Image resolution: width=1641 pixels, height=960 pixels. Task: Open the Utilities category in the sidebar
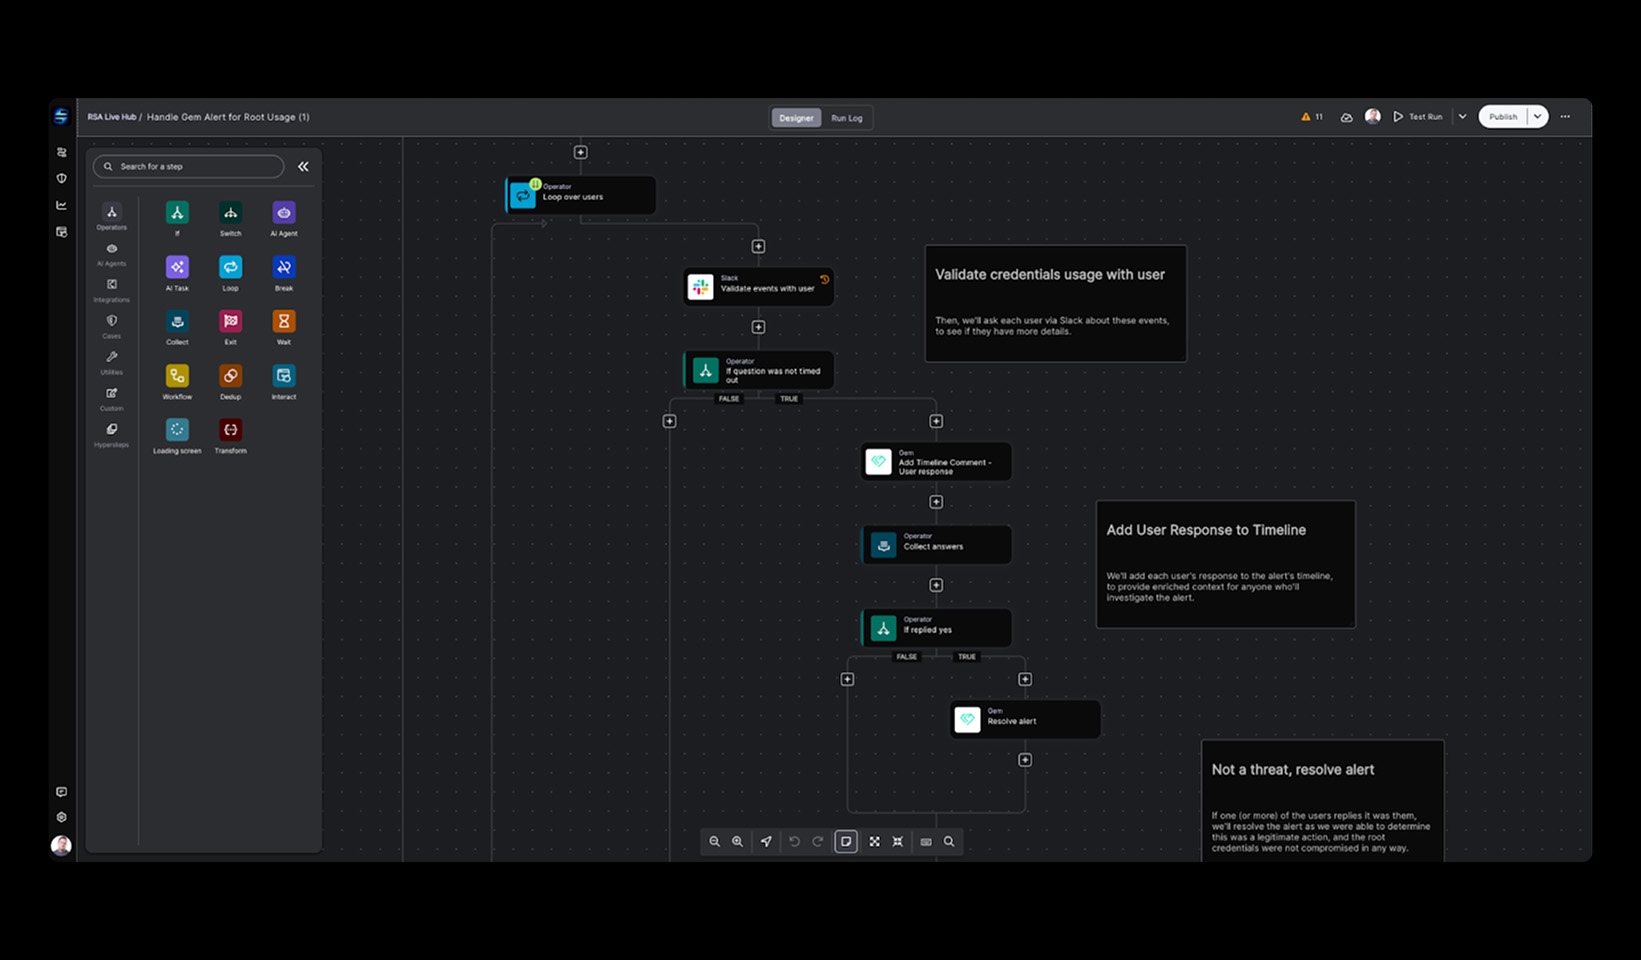tap(112, 360)
